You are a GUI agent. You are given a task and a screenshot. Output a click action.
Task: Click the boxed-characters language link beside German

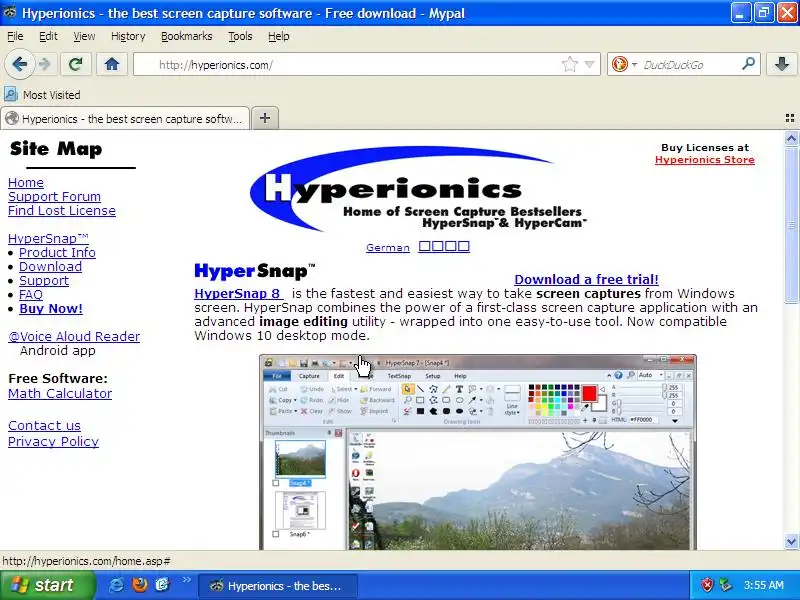[444, 246]
